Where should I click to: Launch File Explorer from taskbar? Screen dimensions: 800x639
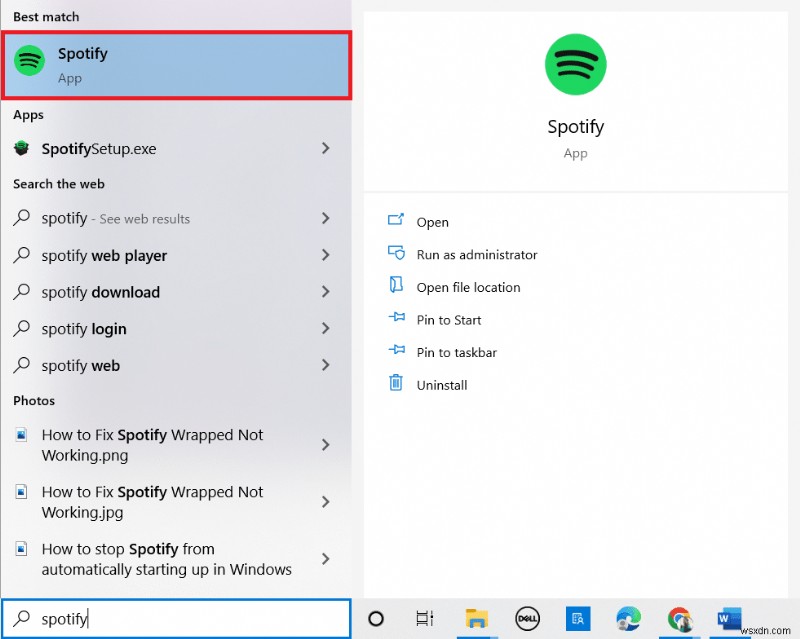(x=477, y=619)
